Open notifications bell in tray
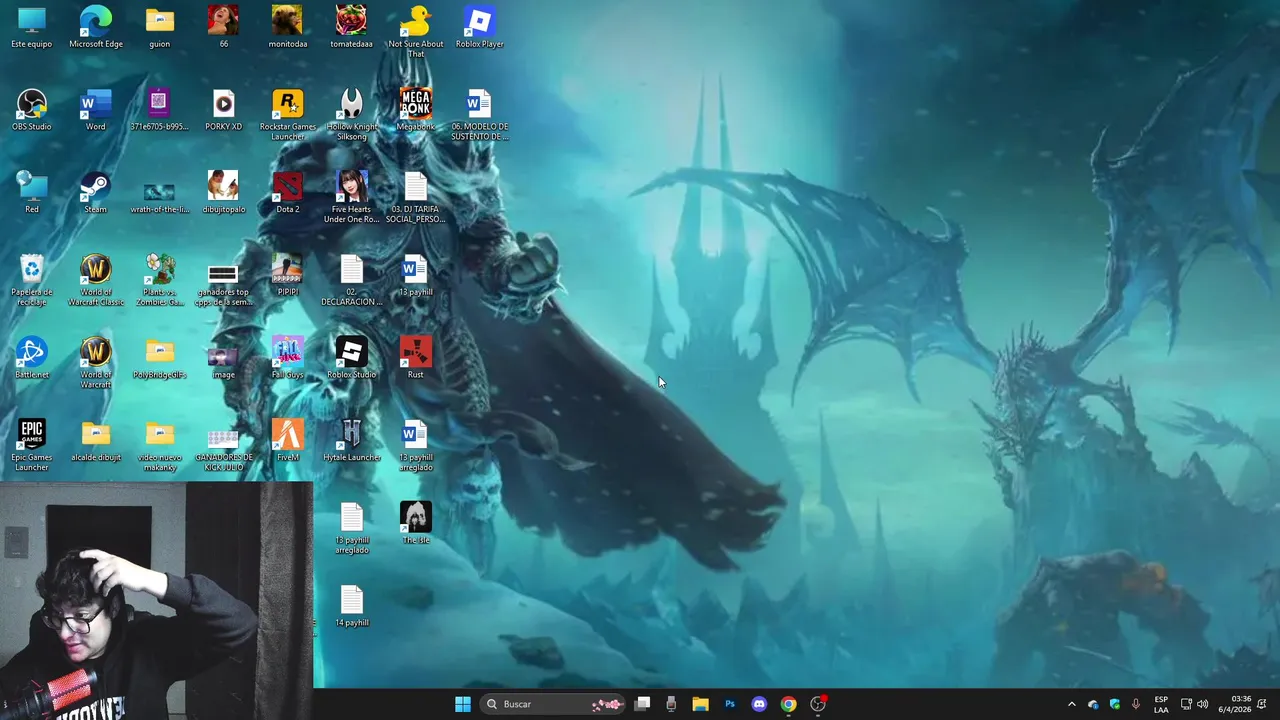This screenshot has width=1280, height=720. tap(1262, 704)
